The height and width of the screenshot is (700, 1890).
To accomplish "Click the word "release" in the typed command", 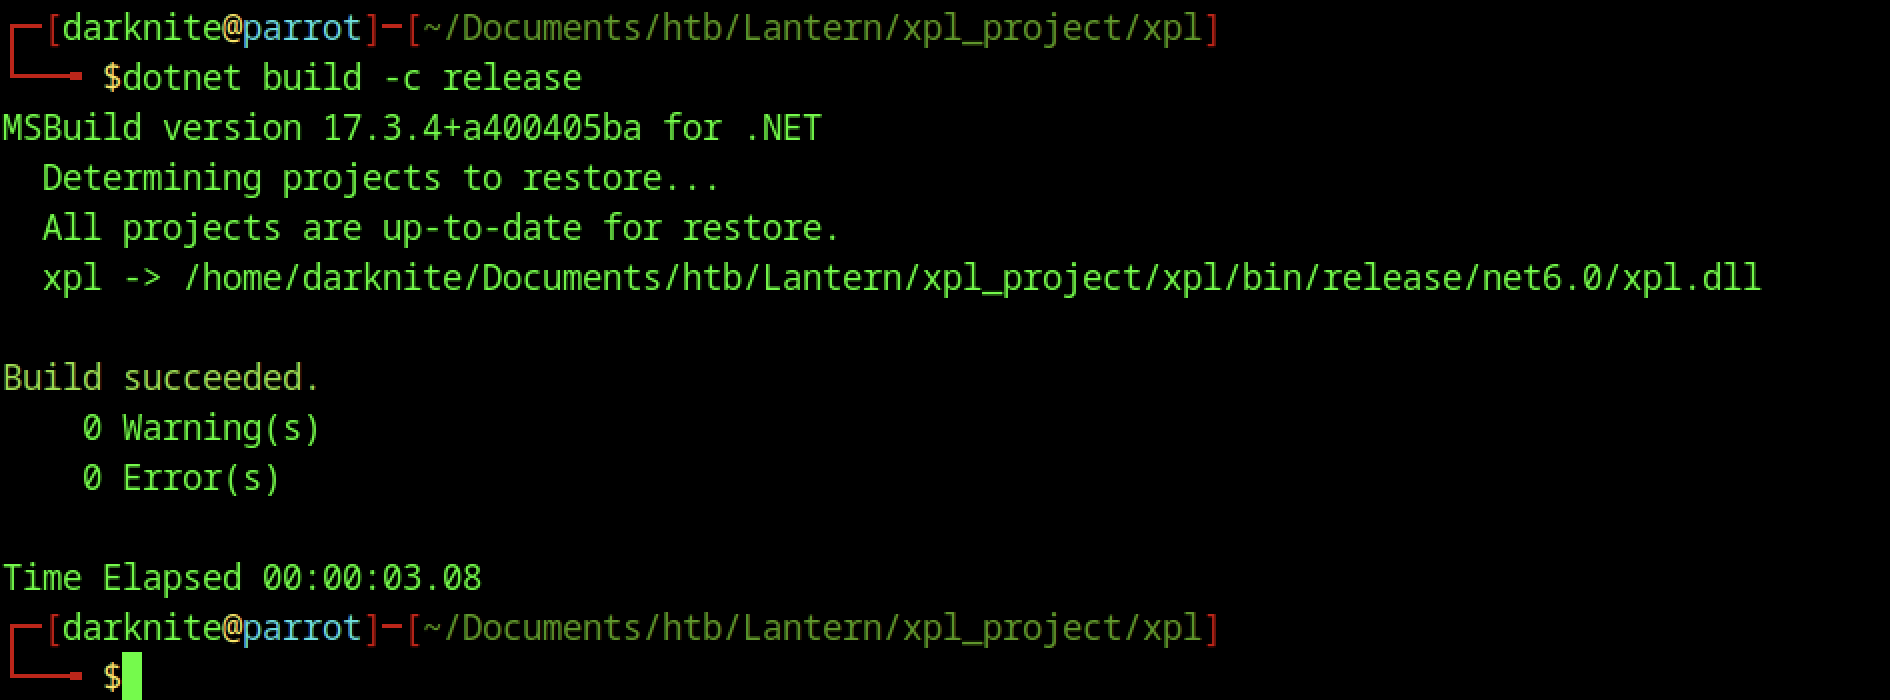I will 511,78.
